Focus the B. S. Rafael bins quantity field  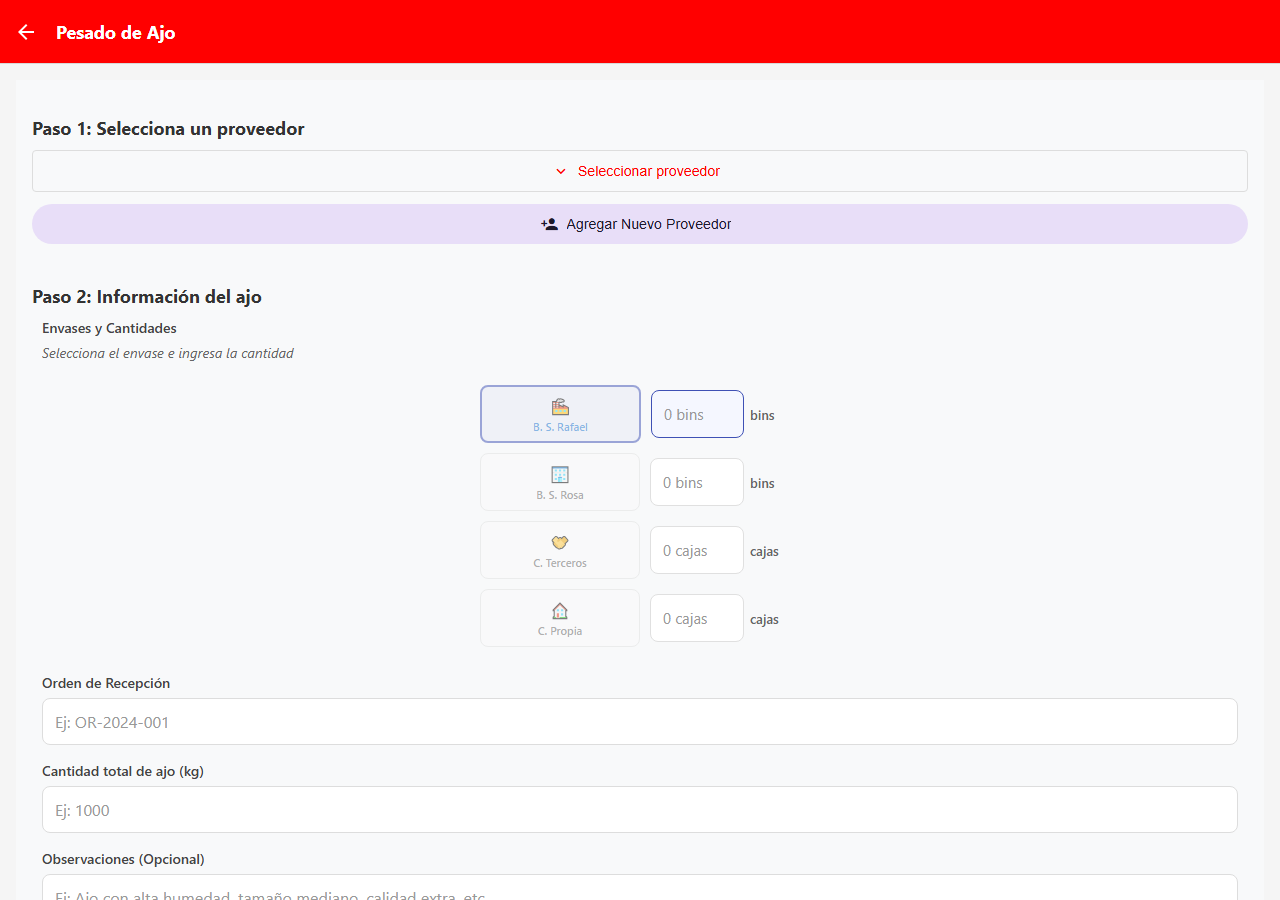click(x=697, y=414)
